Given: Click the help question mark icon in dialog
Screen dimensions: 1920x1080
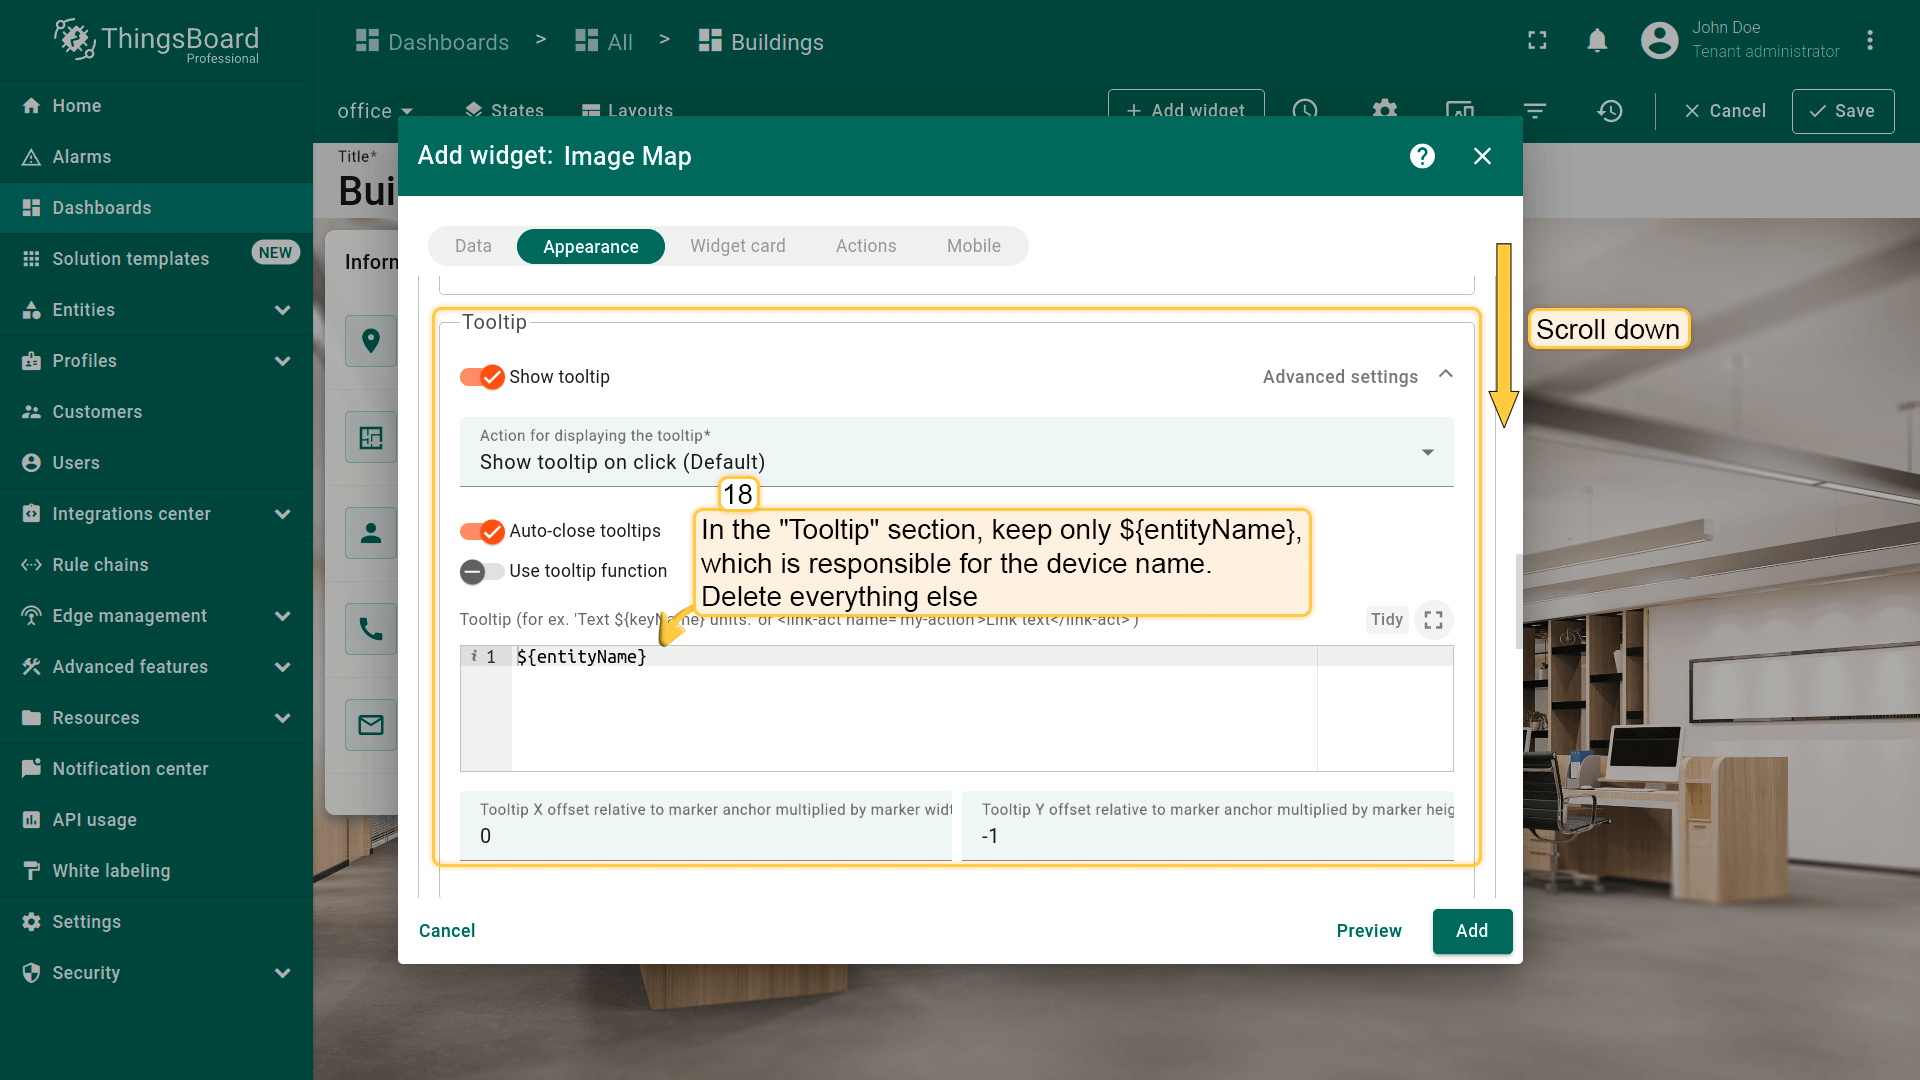Looking at the screenshot, I should (1422, 156).
